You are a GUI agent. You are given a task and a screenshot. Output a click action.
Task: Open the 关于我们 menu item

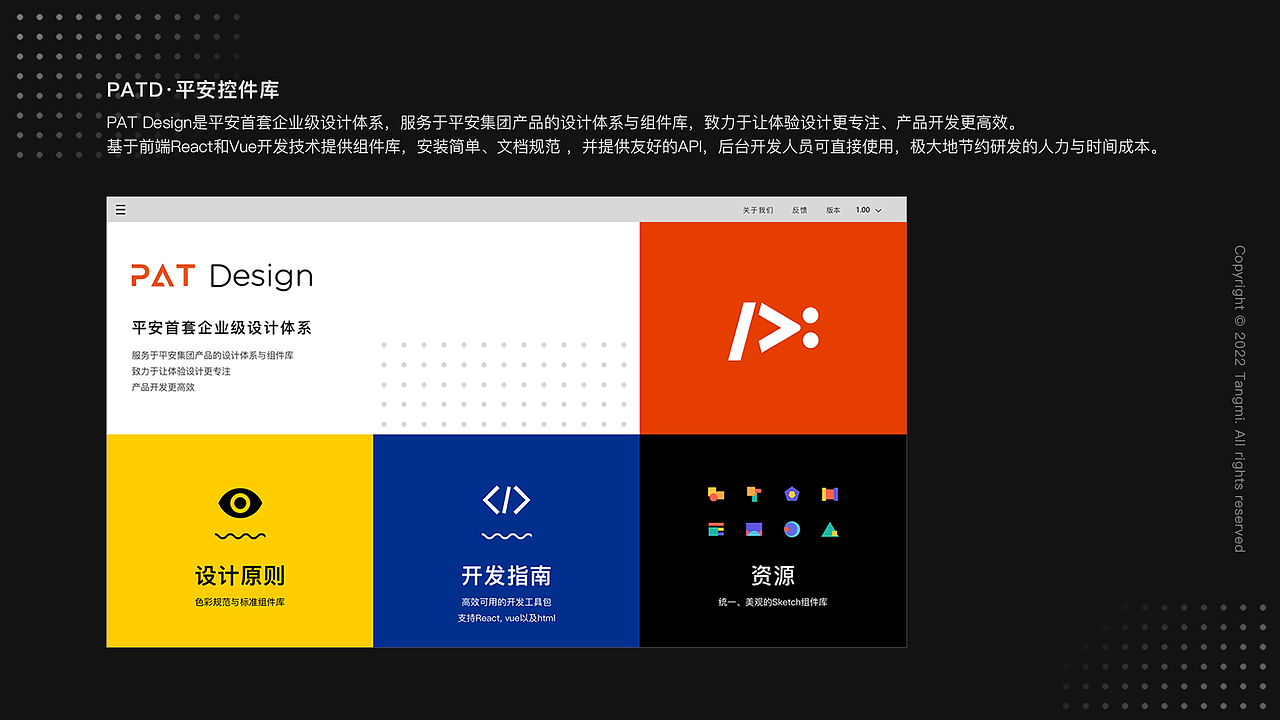point(757,210)
